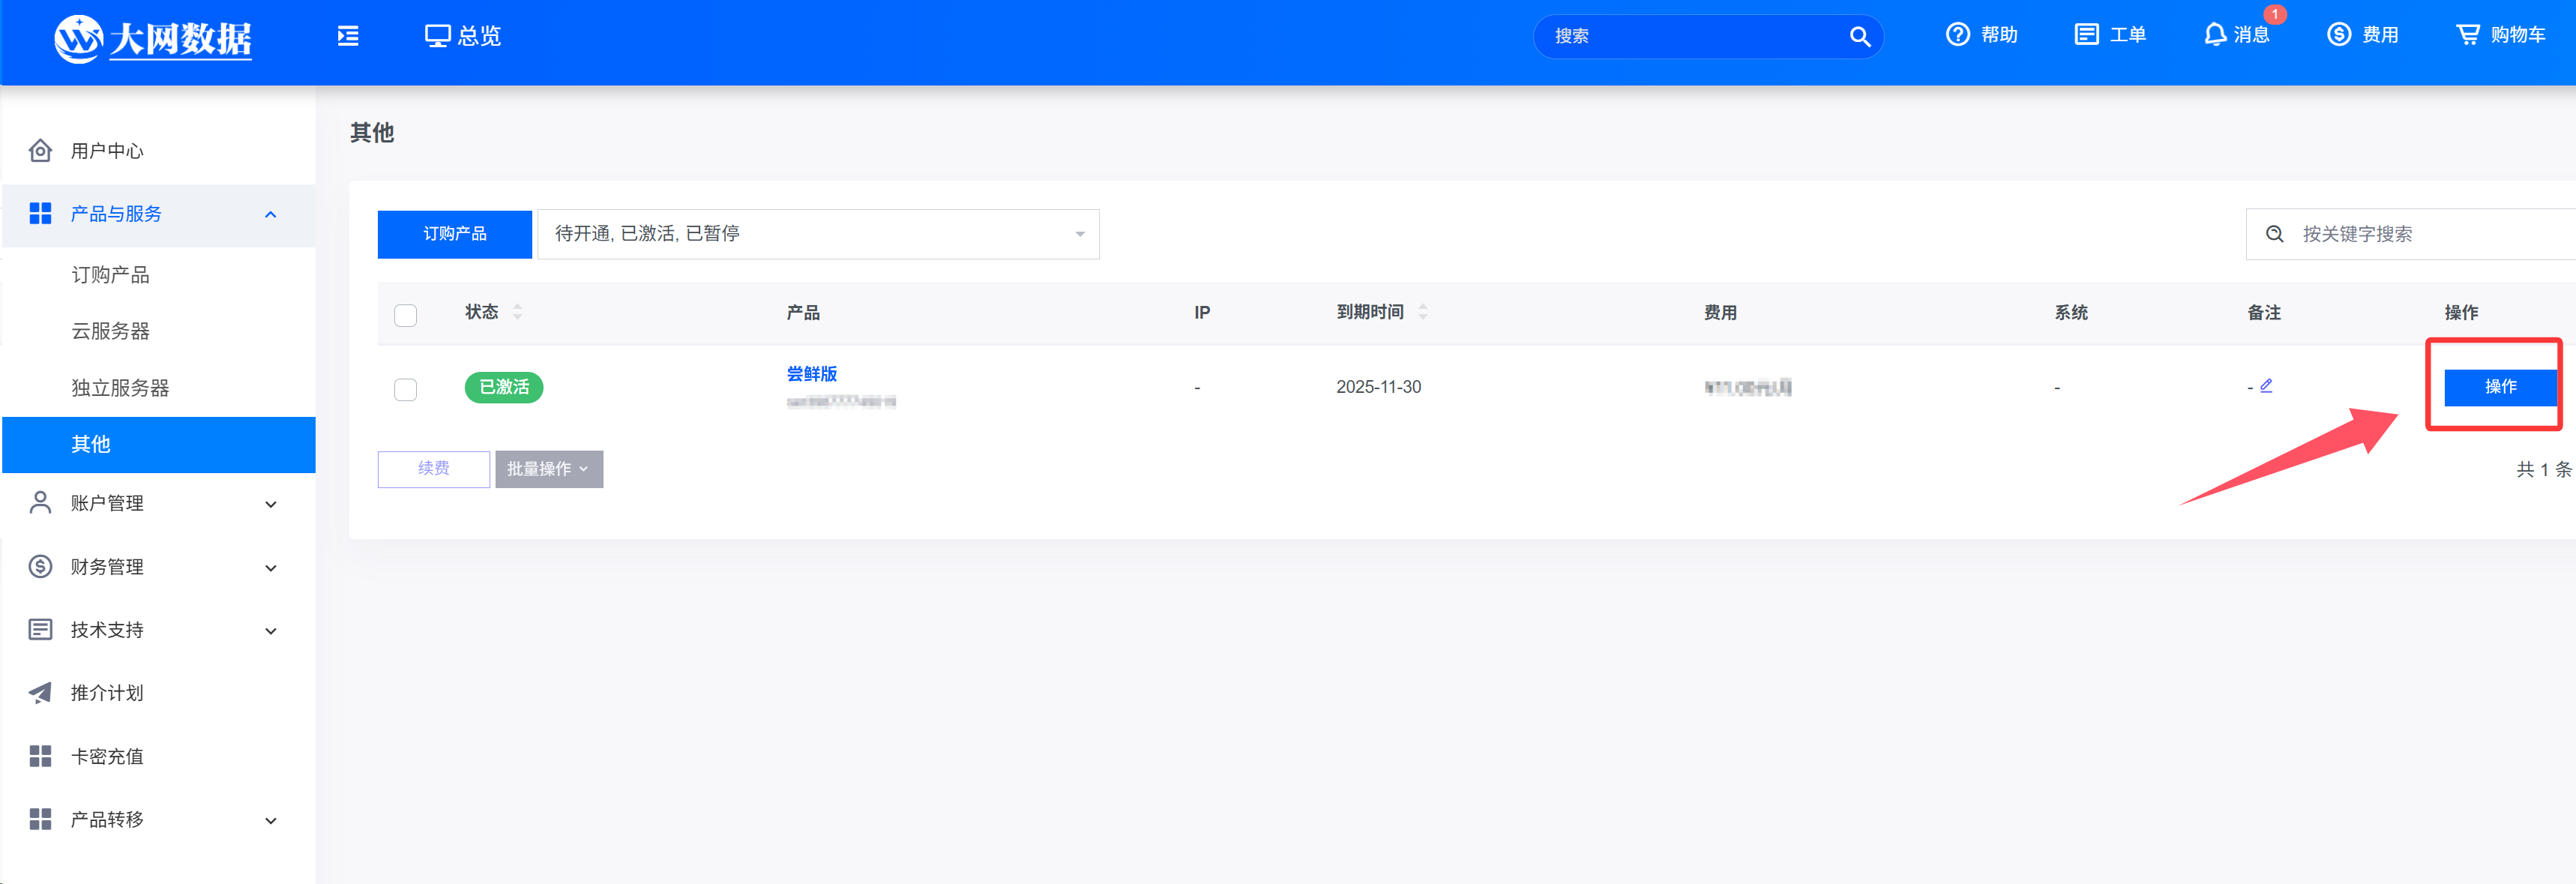
Task: Select 独立服务器 sidebar item
Action: (x=120, y=388)
